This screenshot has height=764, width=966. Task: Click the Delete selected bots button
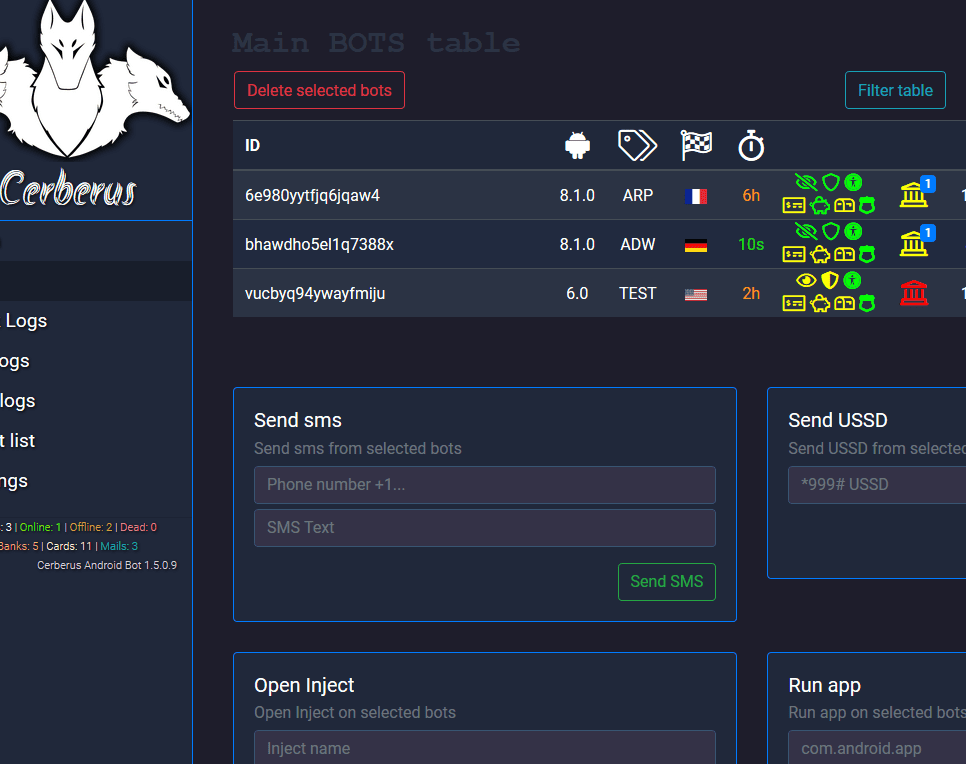(x=319, y=90)
